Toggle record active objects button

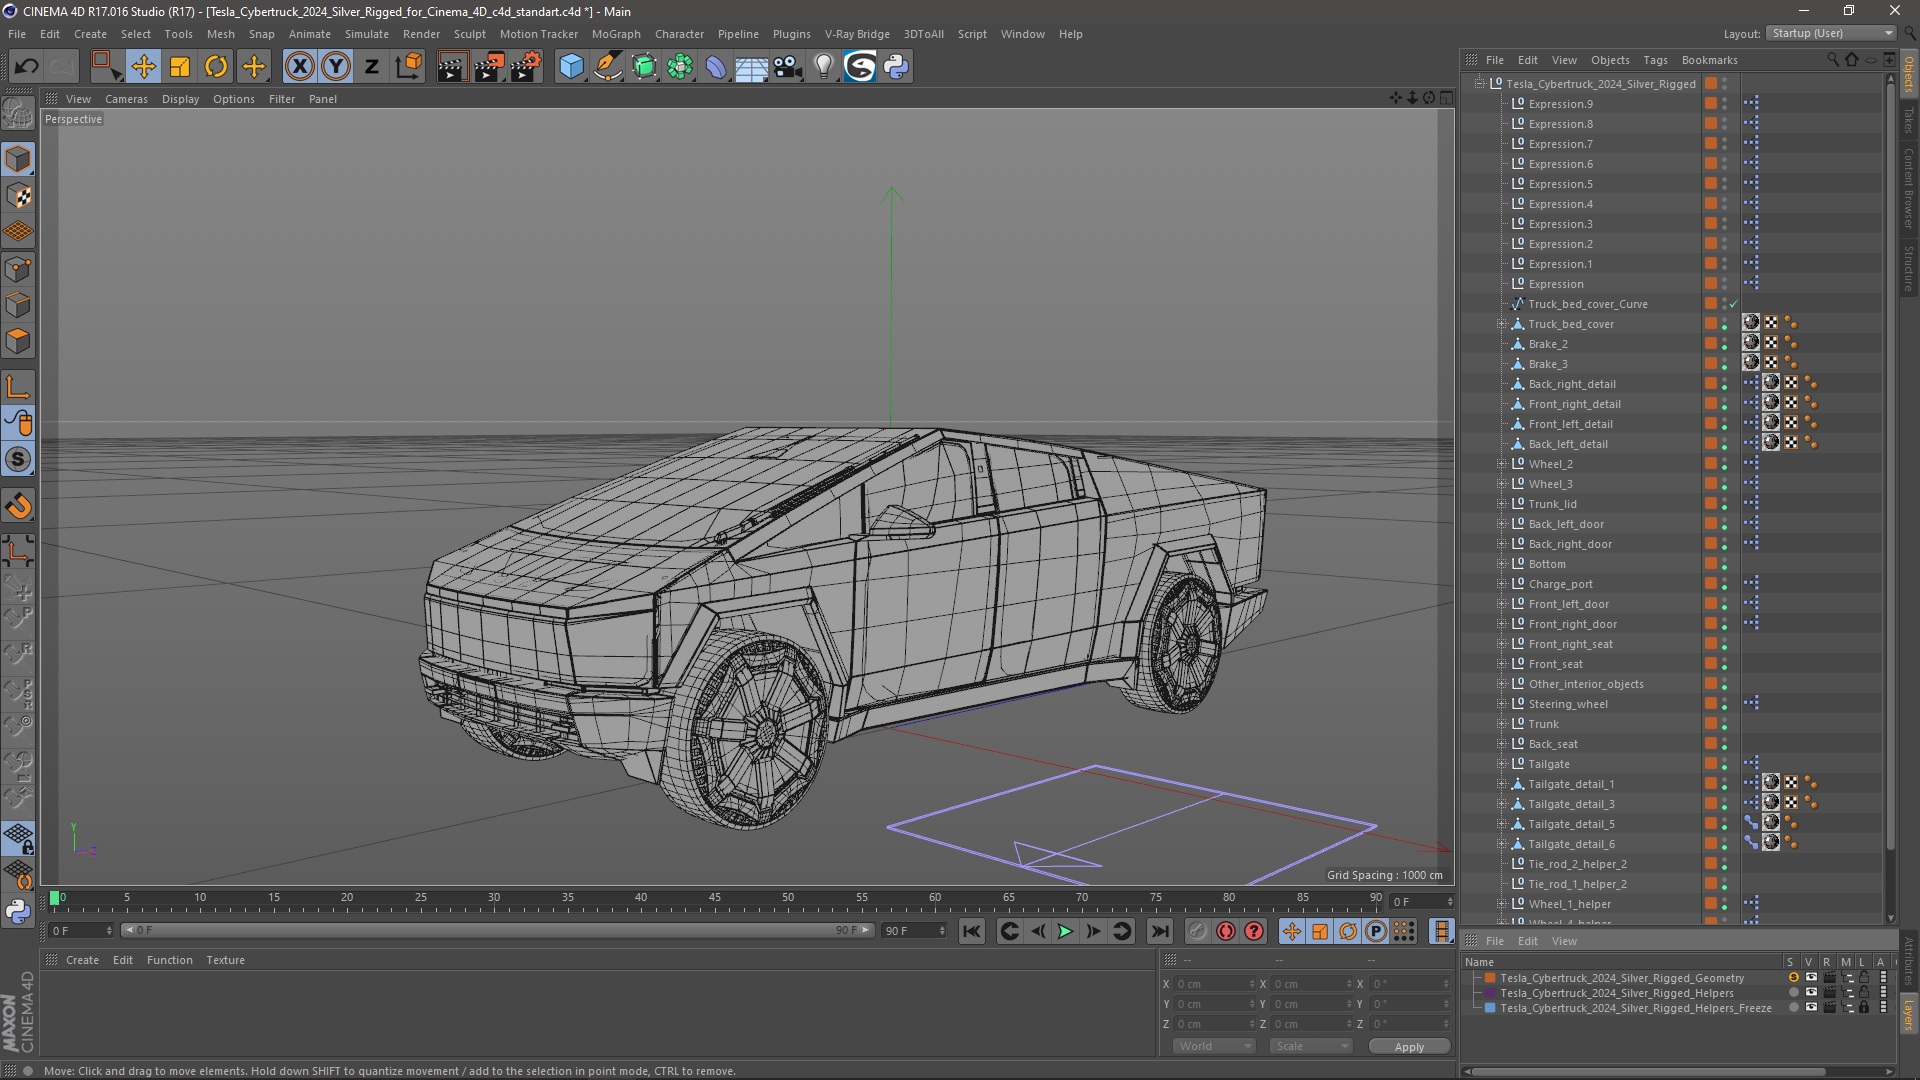pos(1197,931)
